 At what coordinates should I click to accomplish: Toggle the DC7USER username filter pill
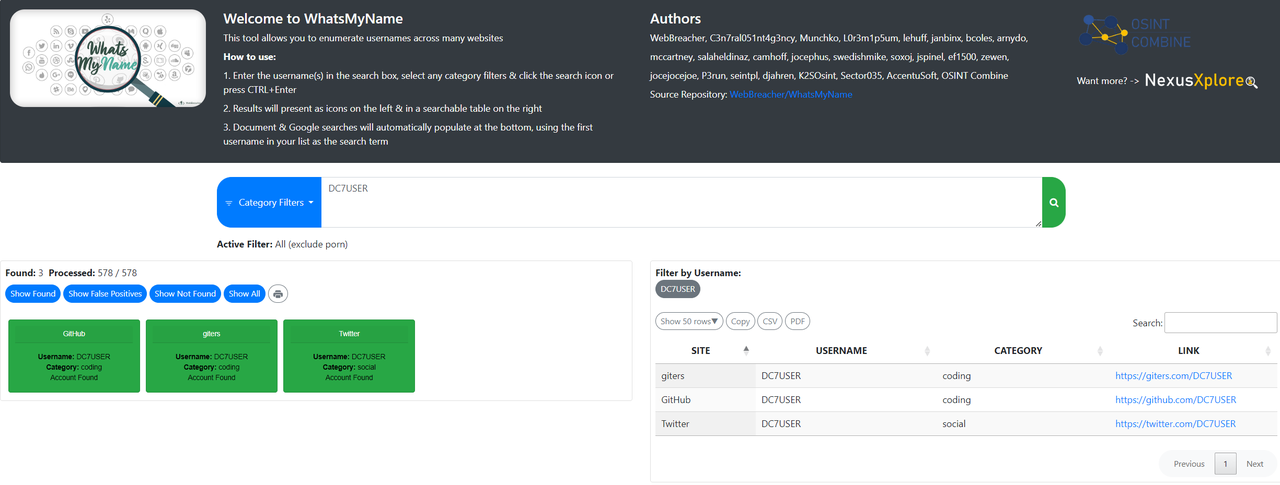pos(677,289)
